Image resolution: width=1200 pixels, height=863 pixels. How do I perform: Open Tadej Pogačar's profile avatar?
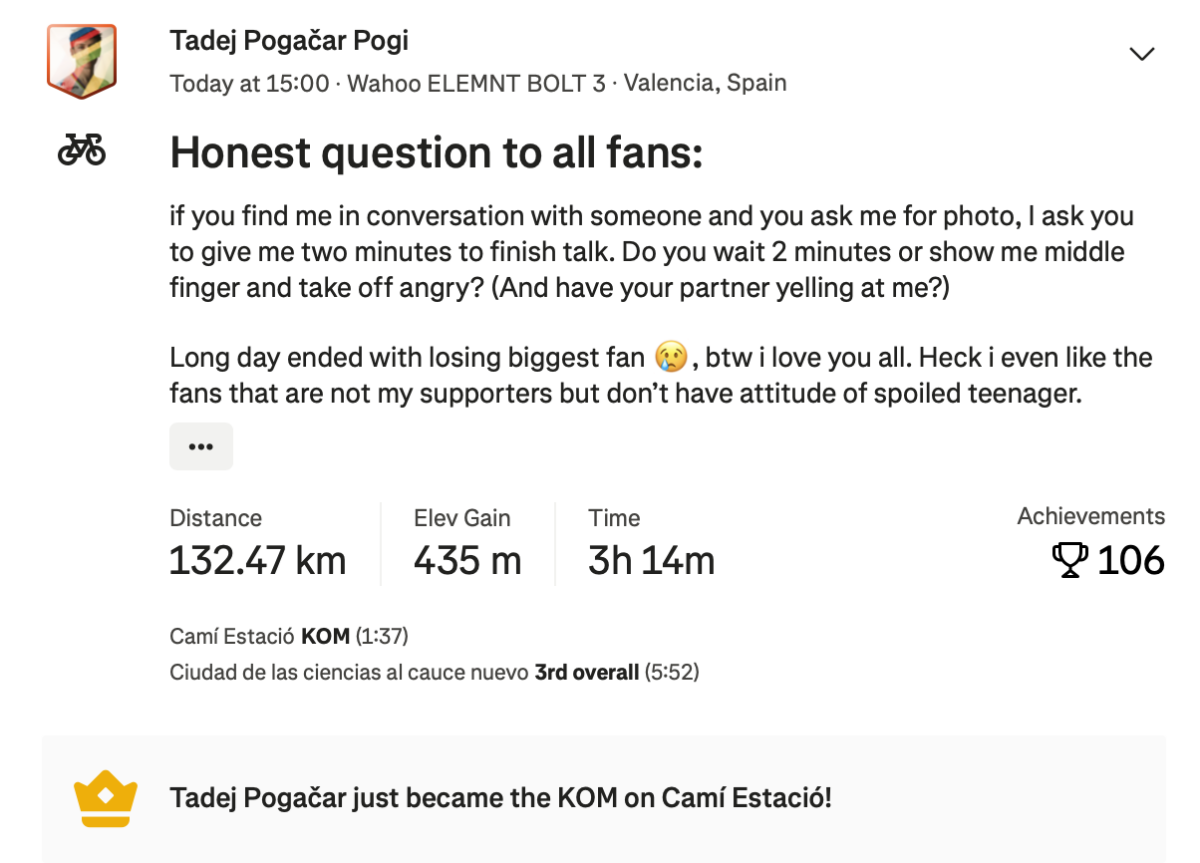pyautogui.click(x=83, y=59)
